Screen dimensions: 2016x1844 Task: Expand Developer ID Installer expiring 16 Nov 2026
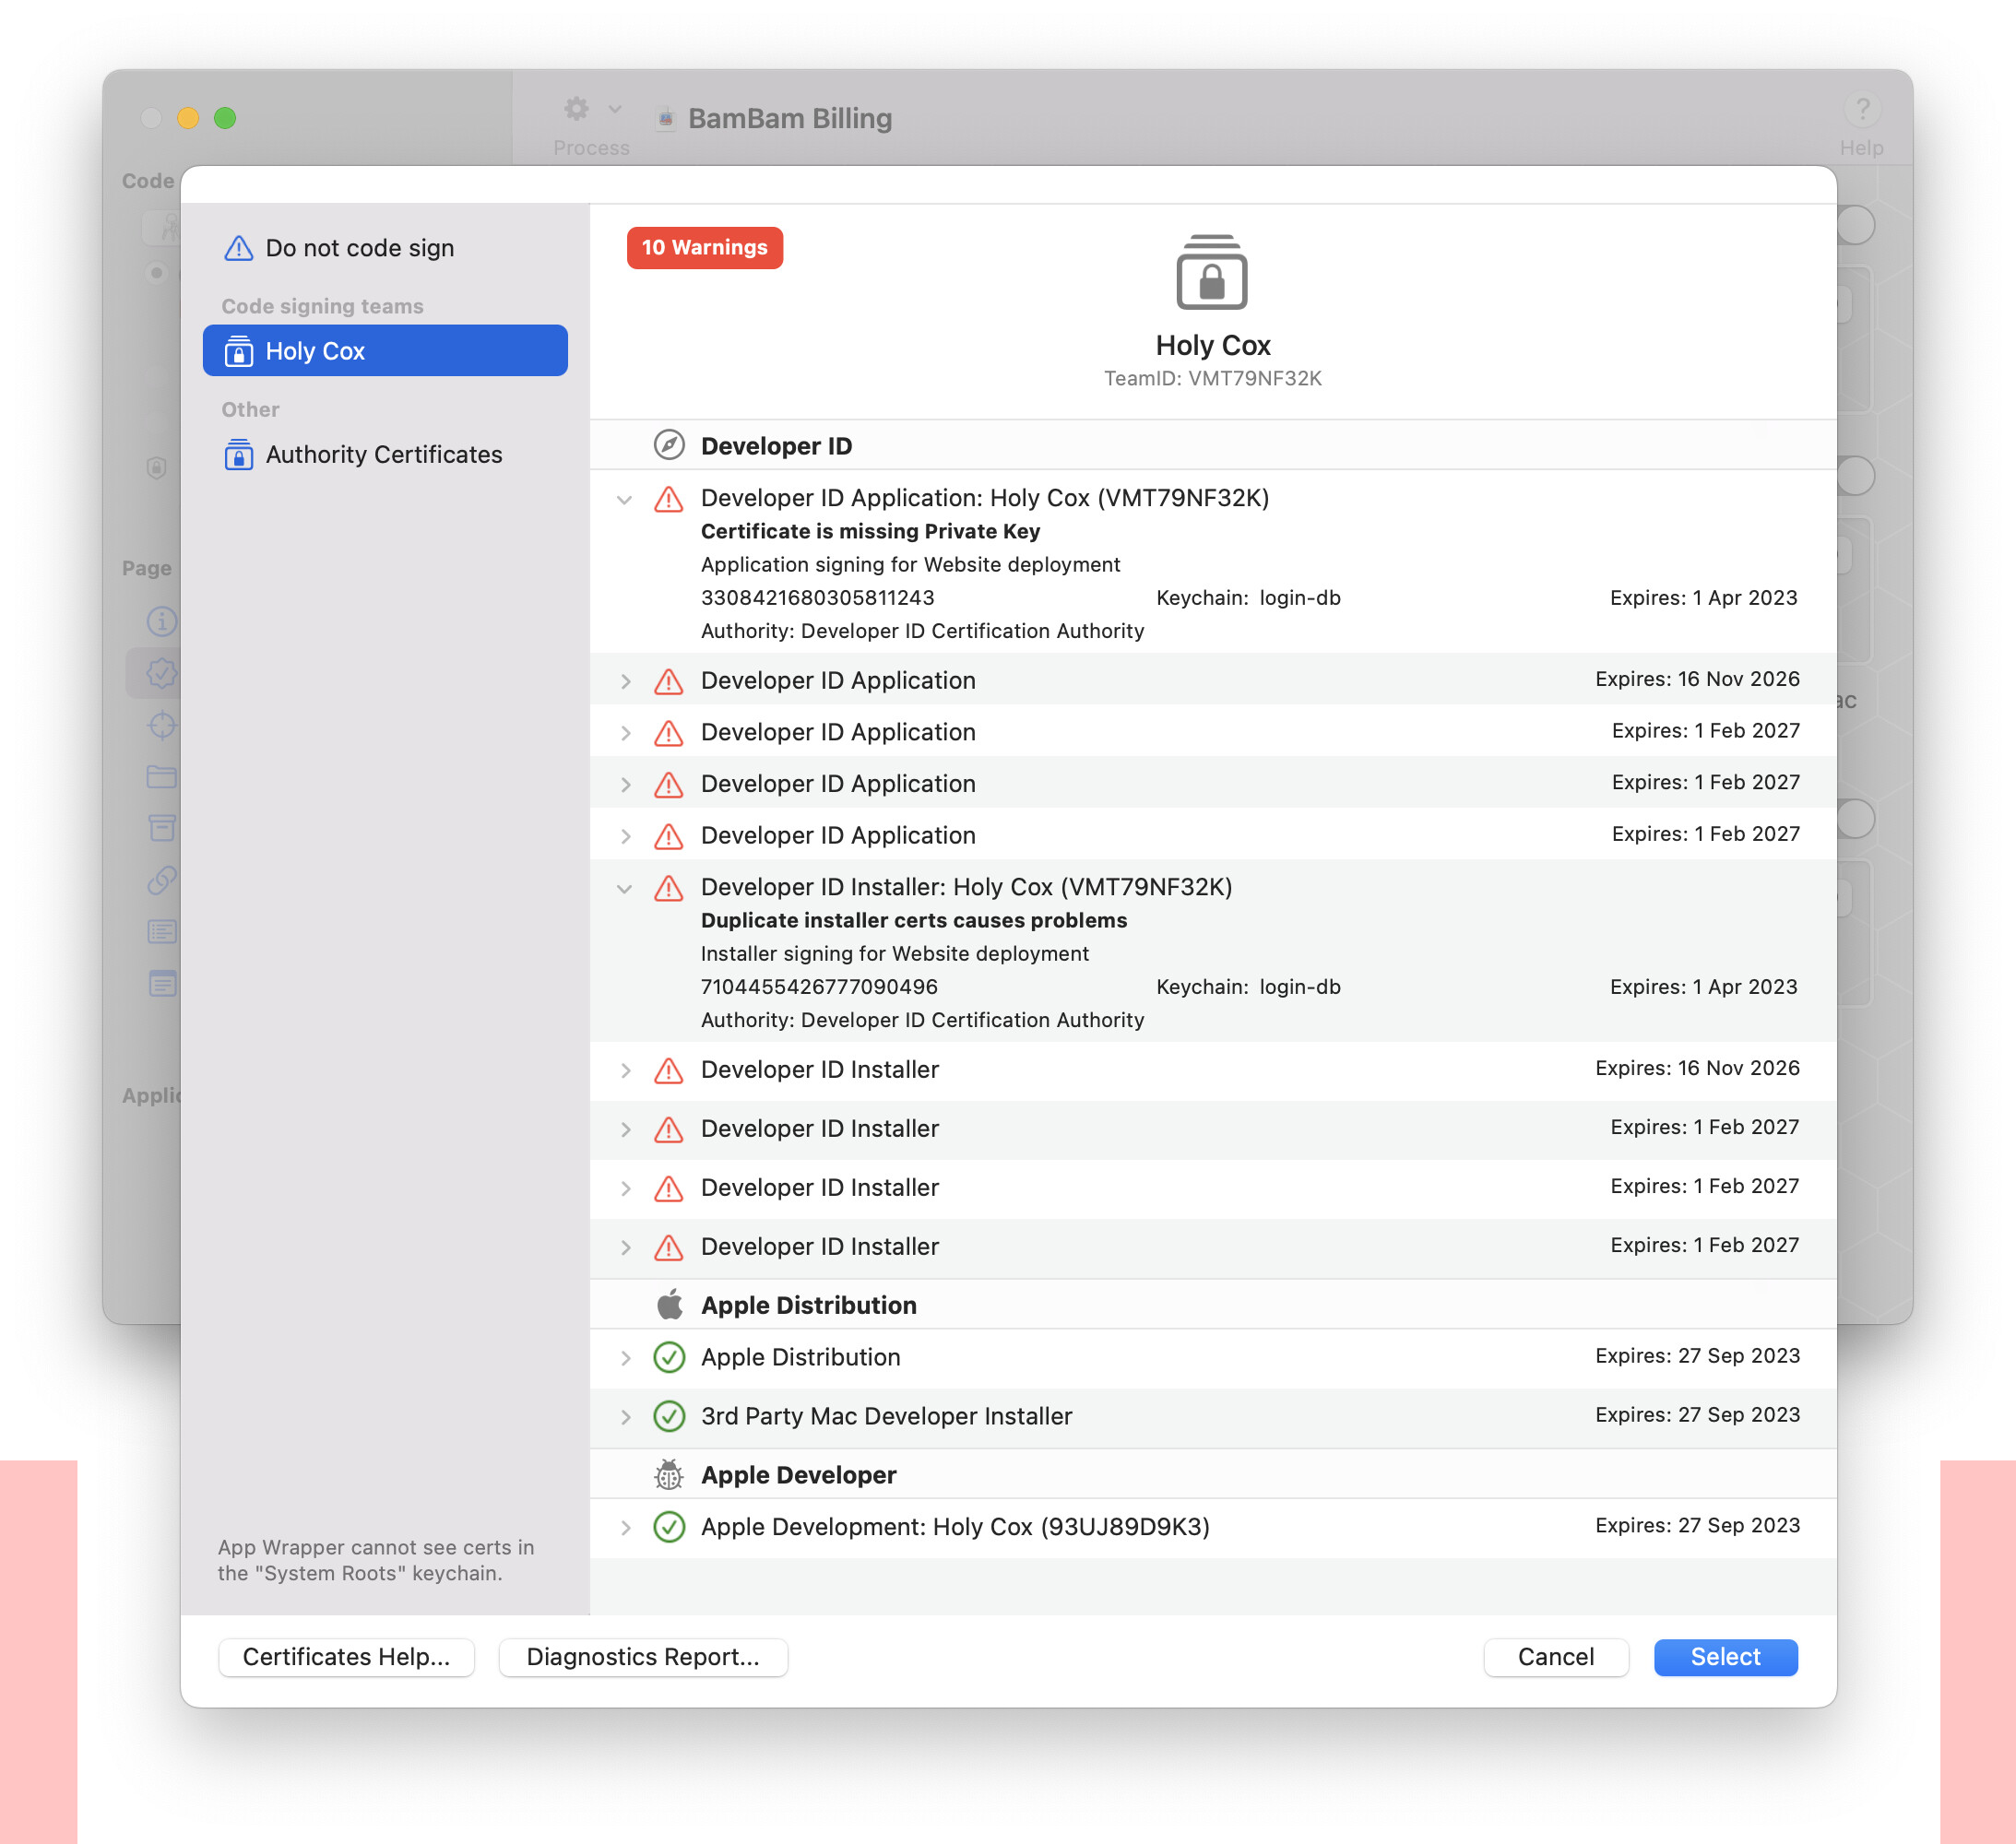pos(625,1070)
